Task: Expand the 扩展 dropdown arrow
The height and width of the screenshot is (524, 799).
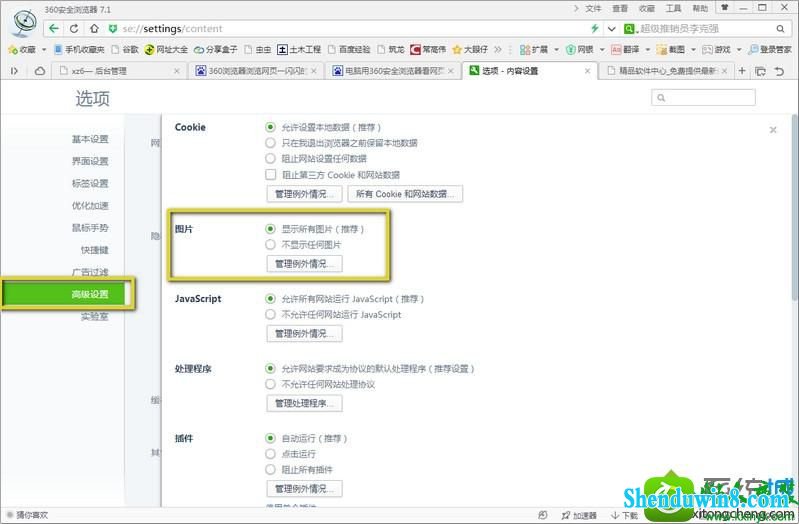Action: [556, 49]
